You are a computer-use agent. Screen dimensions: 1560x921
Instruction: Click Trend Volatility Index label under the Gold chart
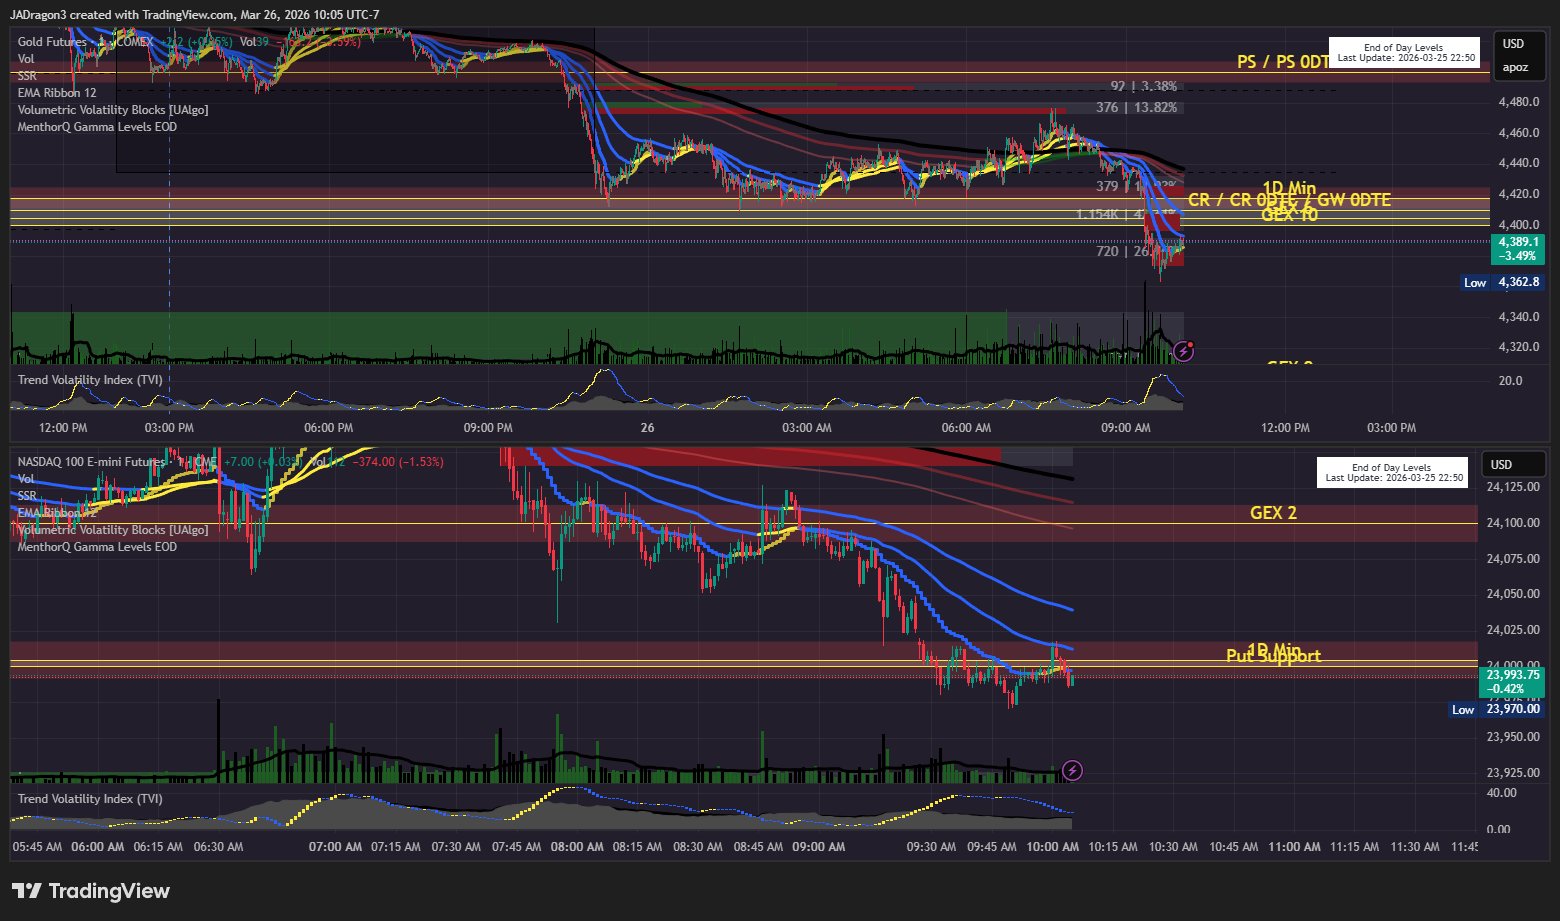coord(90,380)
